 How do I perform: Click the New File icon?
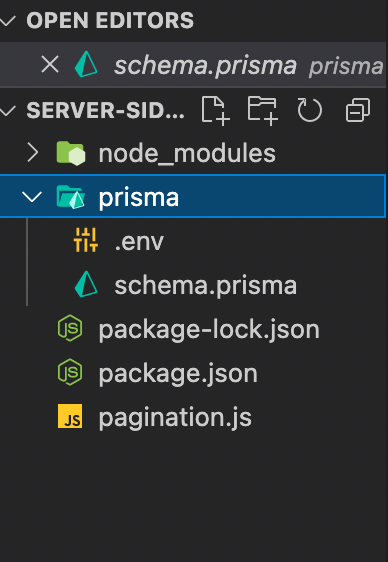coord(215,110)
